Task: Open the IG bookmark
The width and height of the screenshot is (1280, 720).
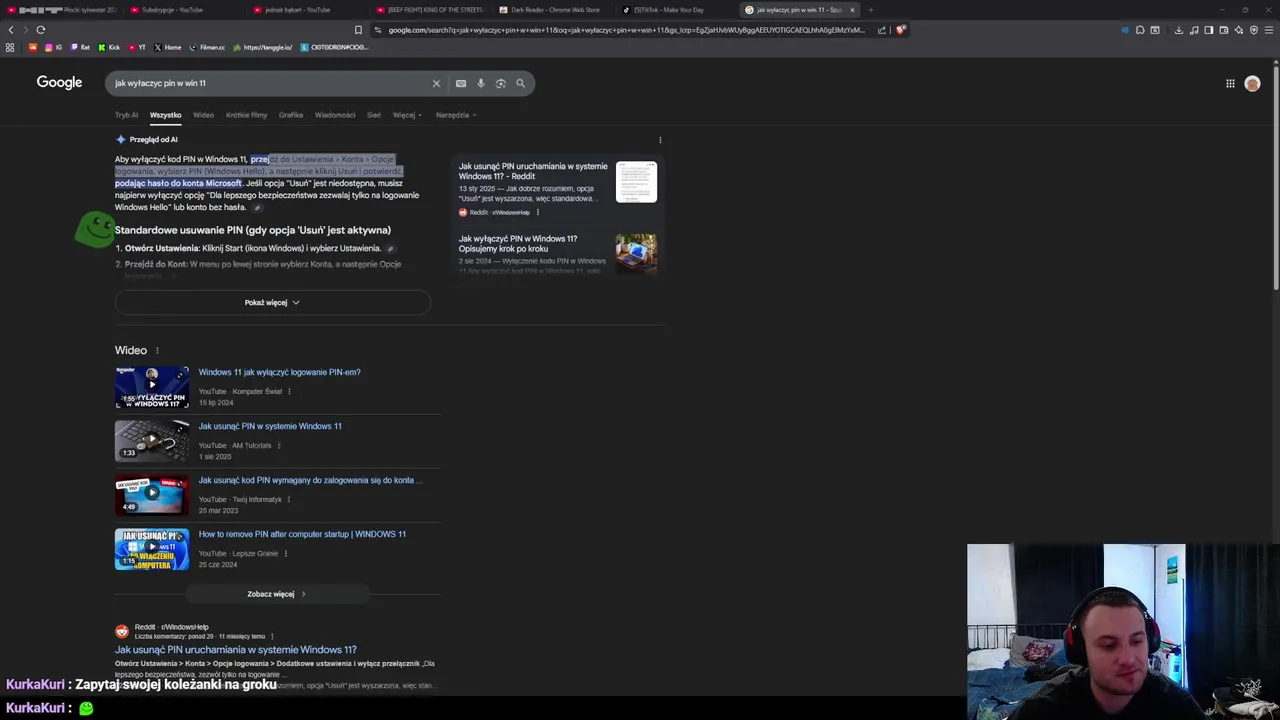Action: pyautogui.click(x=54, y=47)
